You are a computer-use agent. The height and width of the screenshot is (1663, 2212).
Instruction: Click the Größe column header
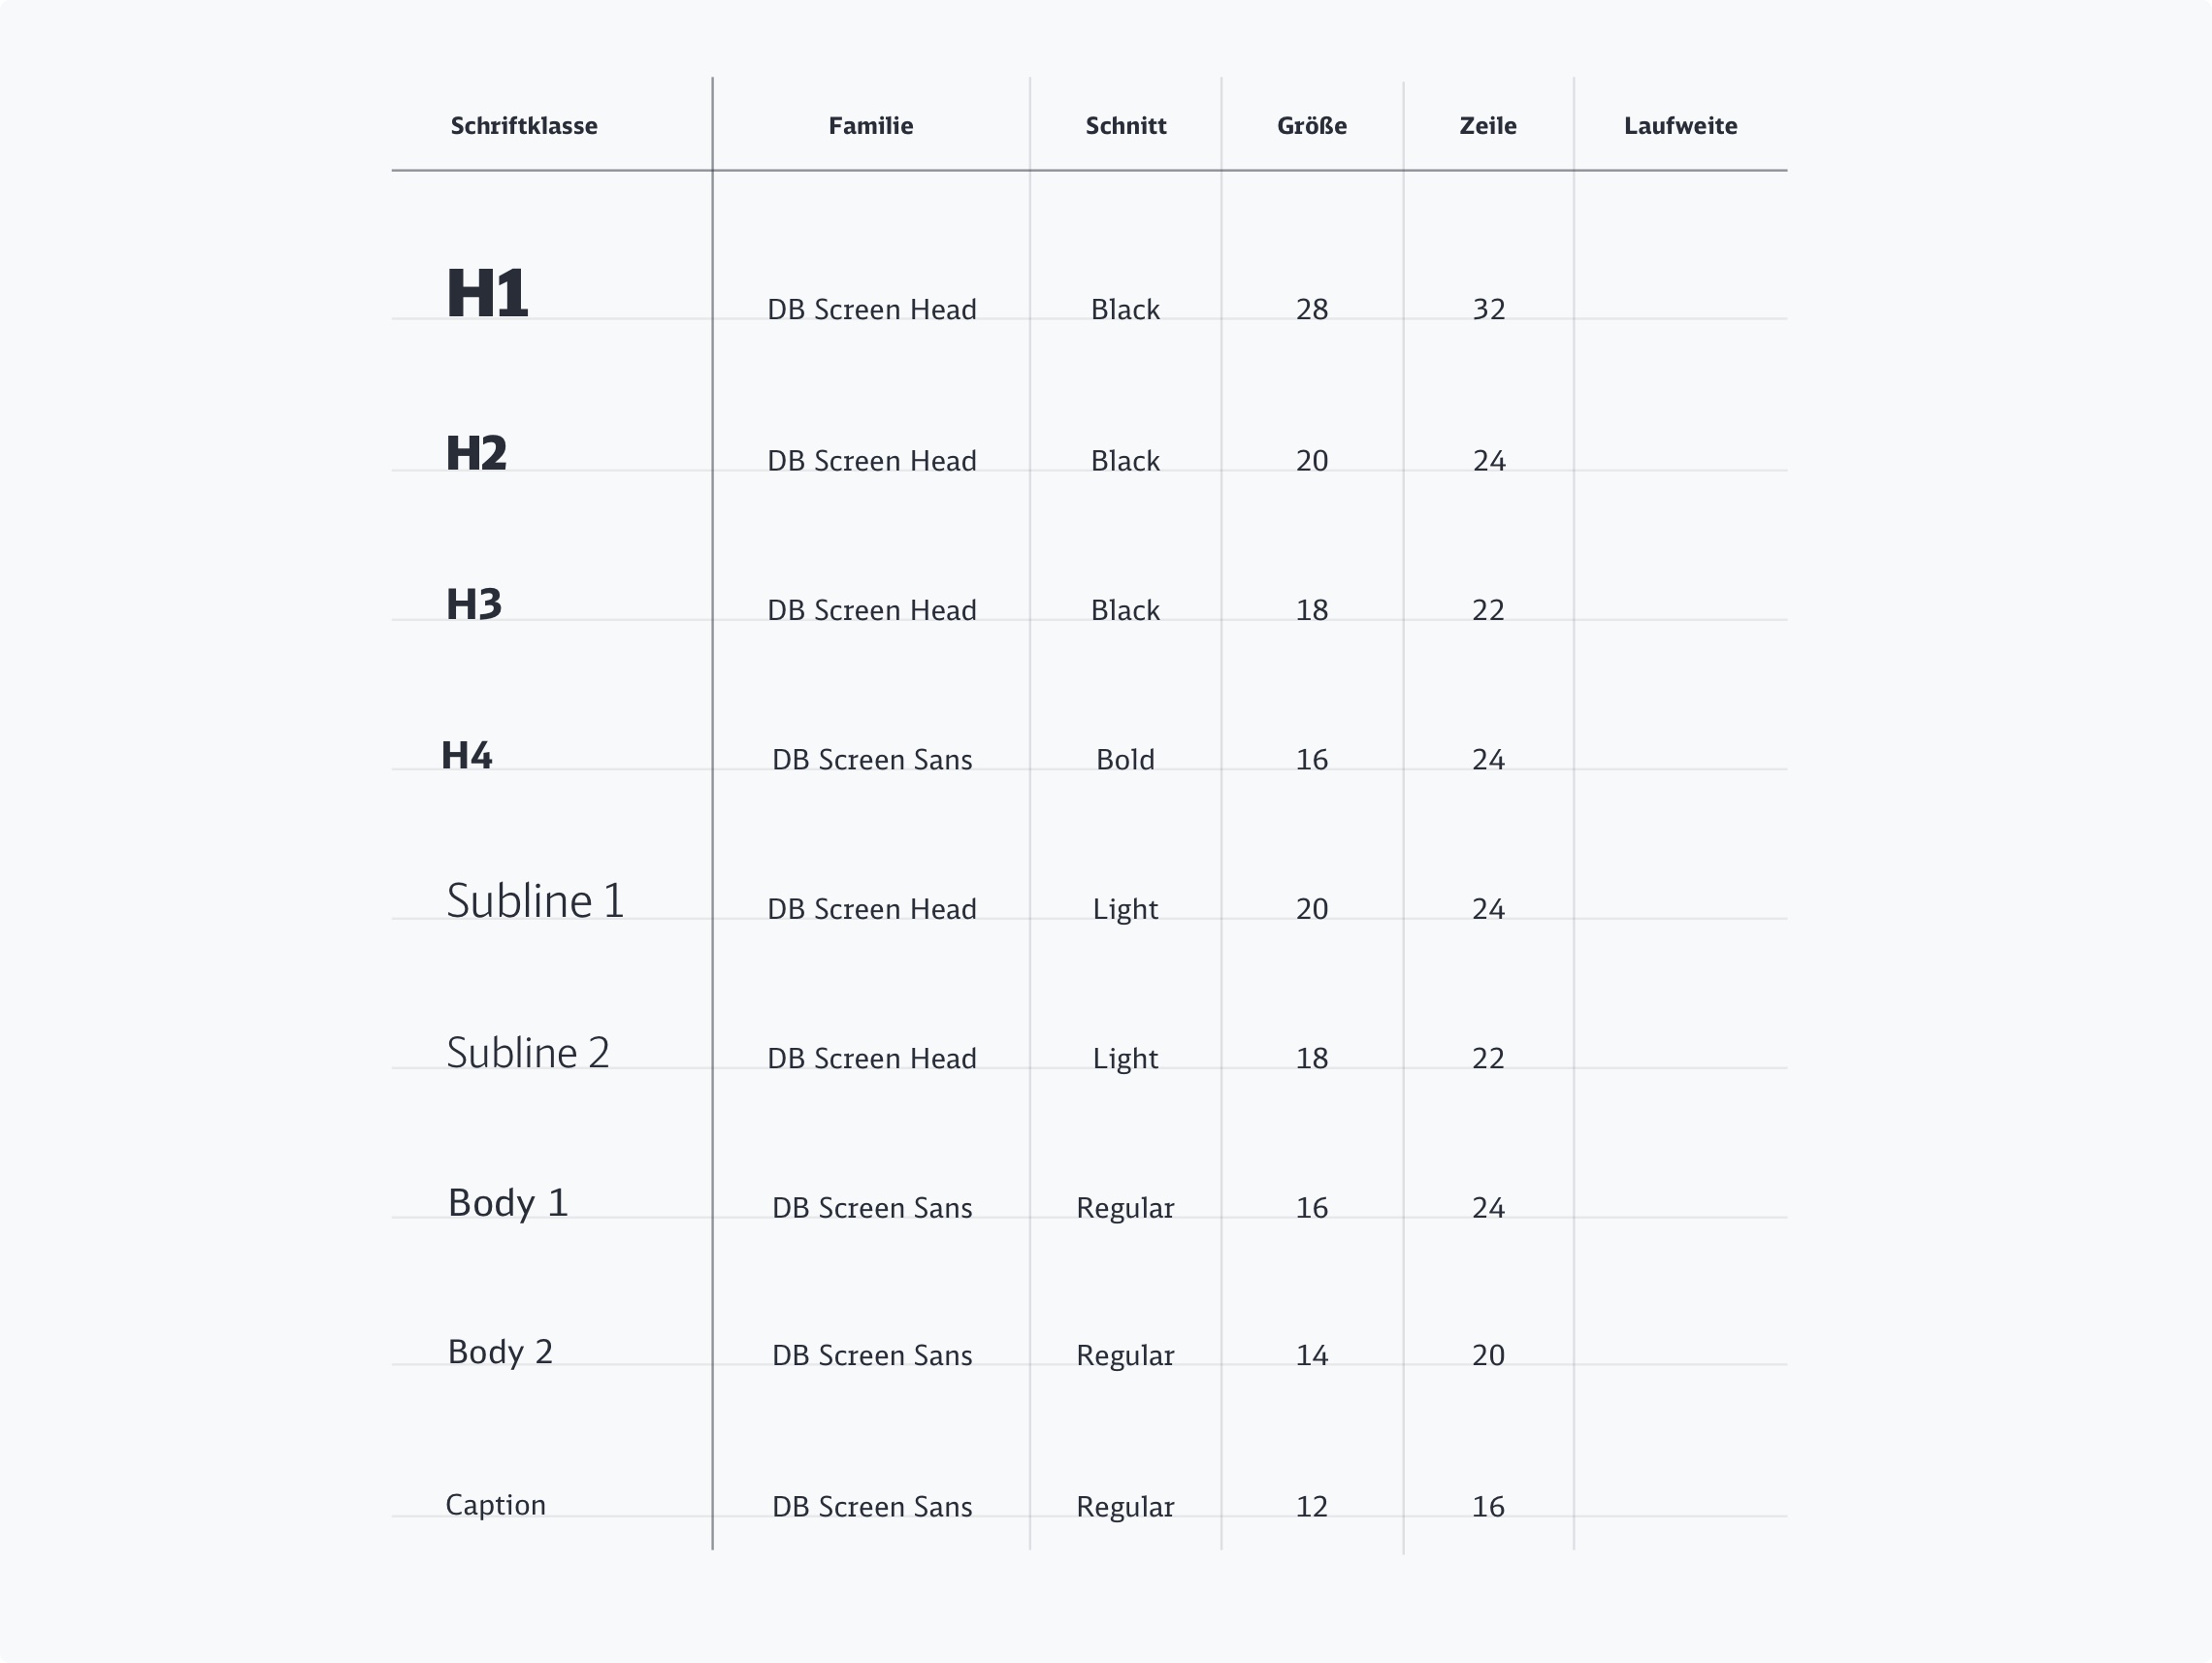coord(1311,126)
